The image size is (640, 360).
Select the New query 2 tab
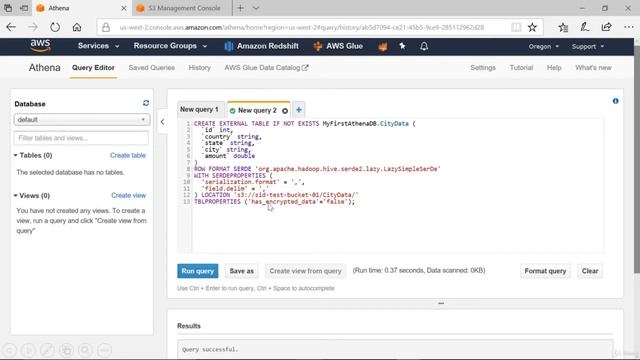[x=257, y=110]
